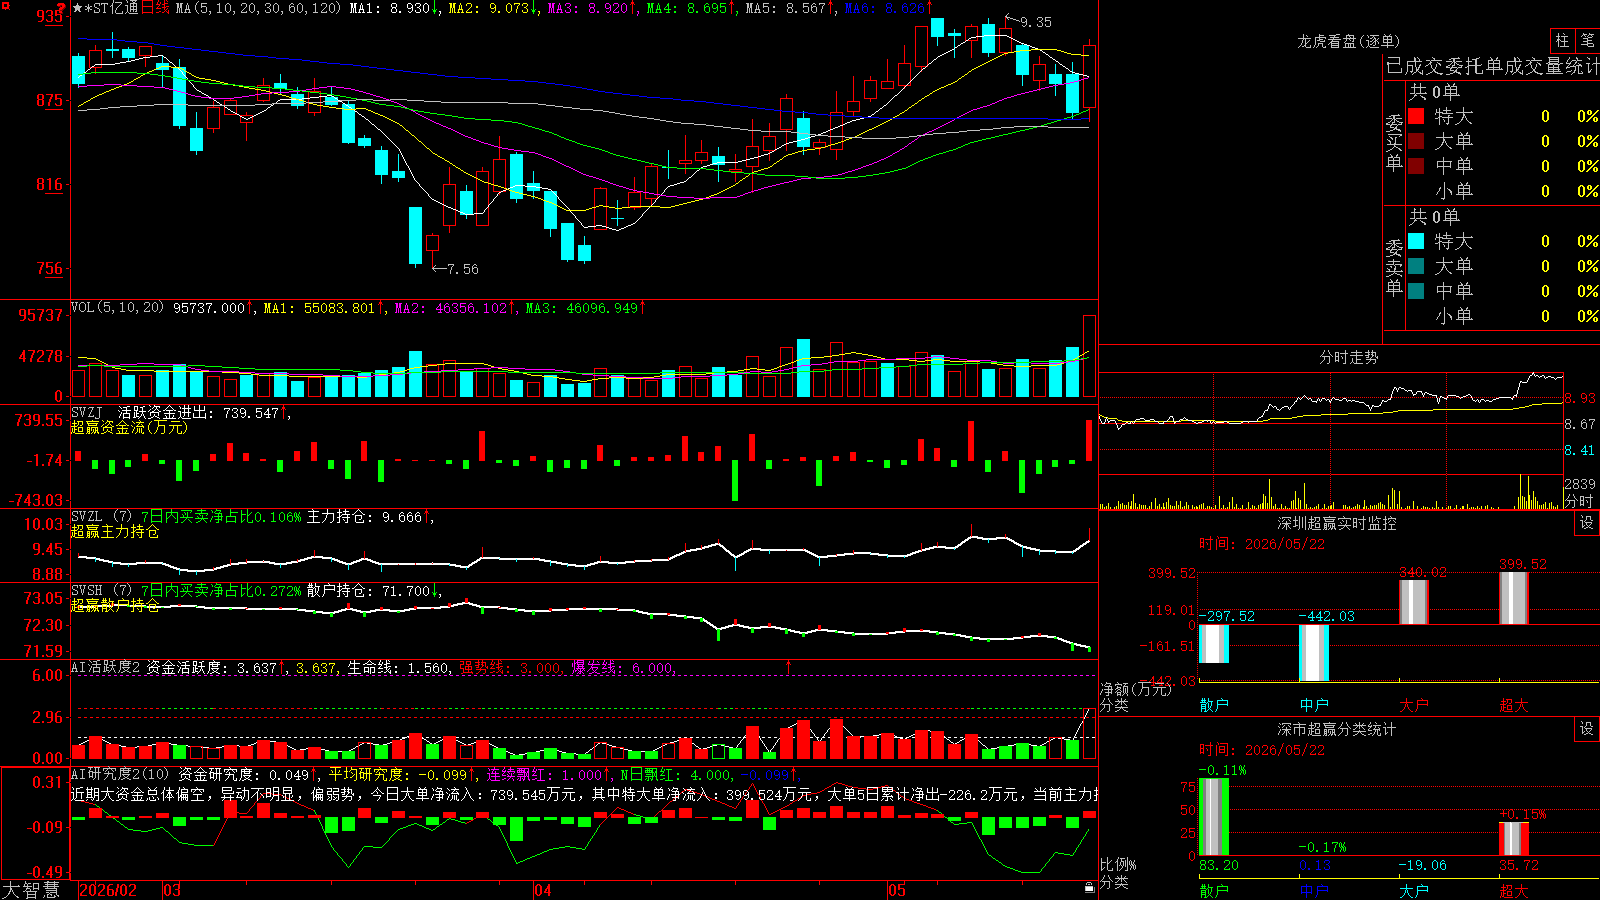Click MA(5,10,20,30,60,120) indicator parameters

coord(258,8)
